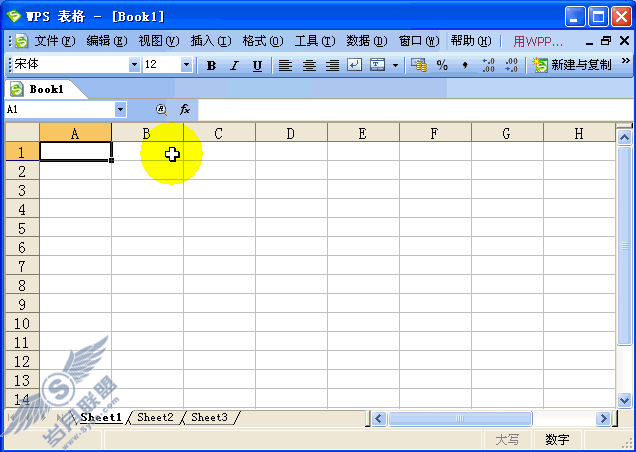
Task: Click the 用WPP... link
Action: pyautogui.click(x=538, y=41)
